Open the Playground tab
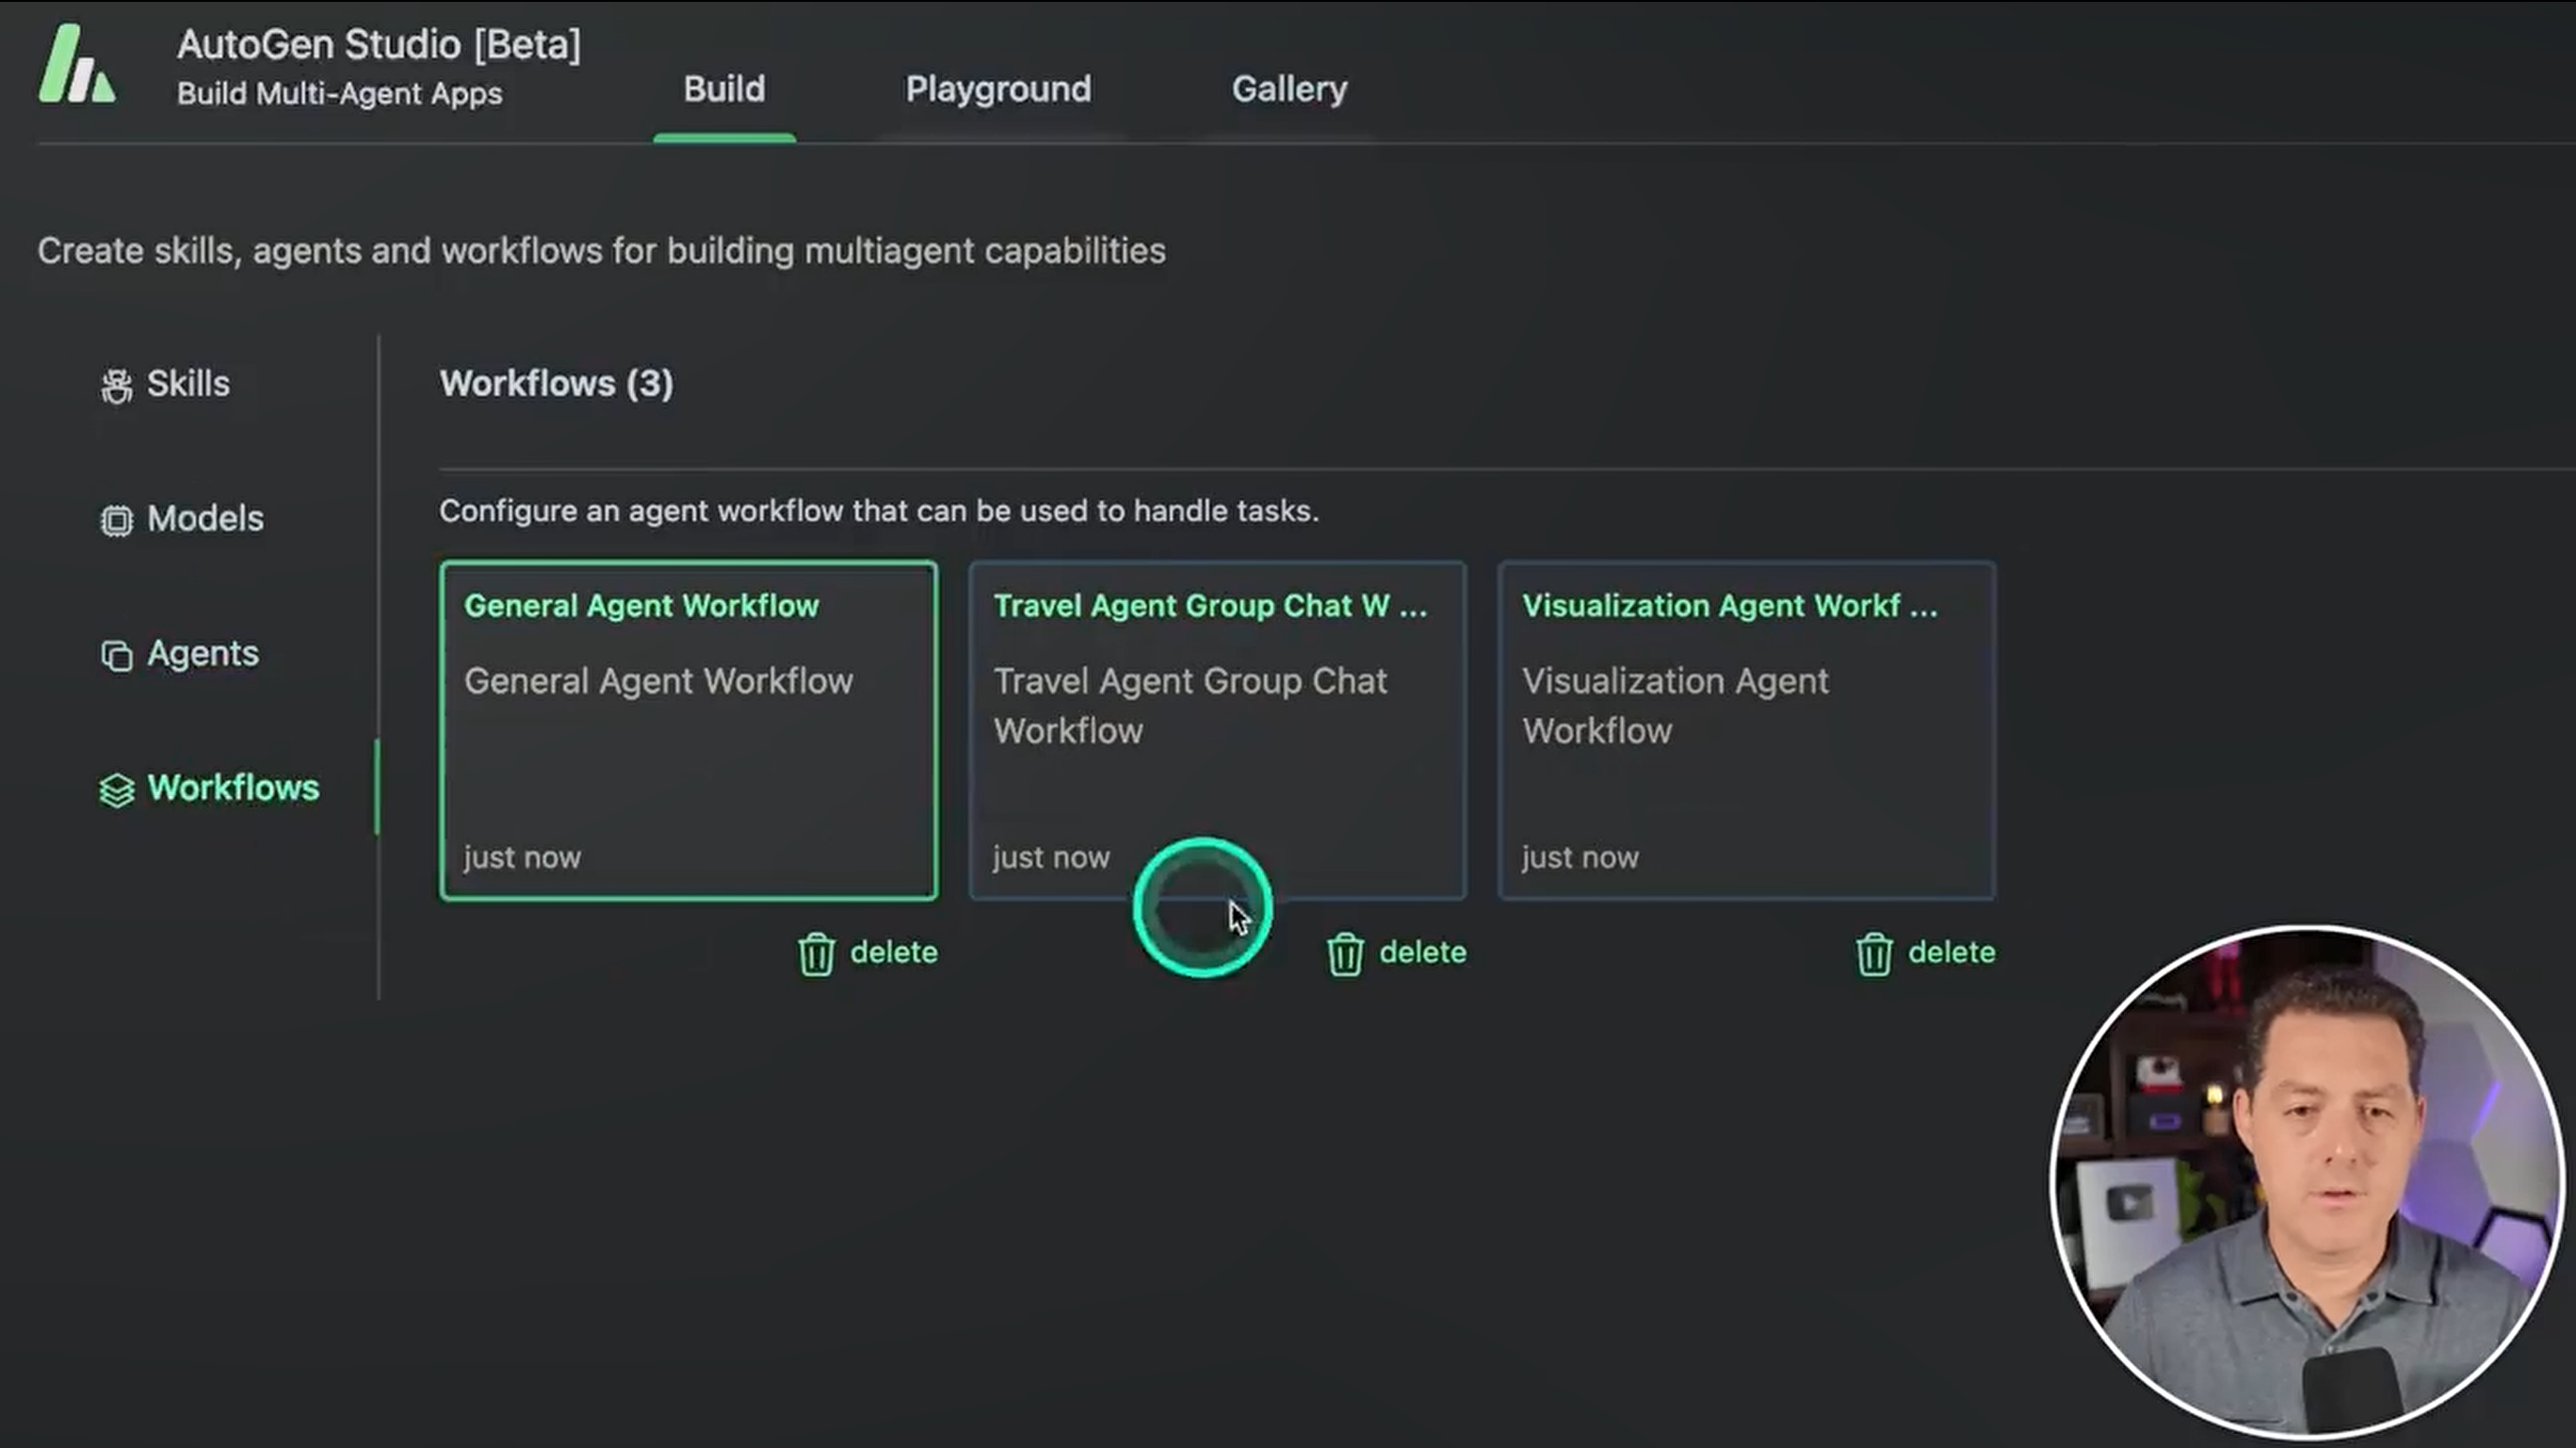The height and width of the screenshot is (1448, 2576). click(998, 90)
